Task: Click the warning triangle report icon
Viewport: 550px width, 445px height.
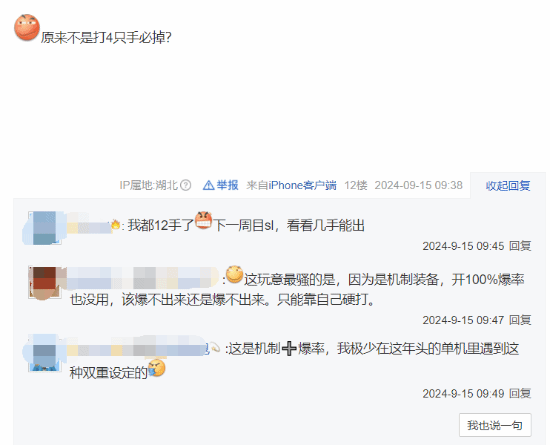Action: pos(208,185)
